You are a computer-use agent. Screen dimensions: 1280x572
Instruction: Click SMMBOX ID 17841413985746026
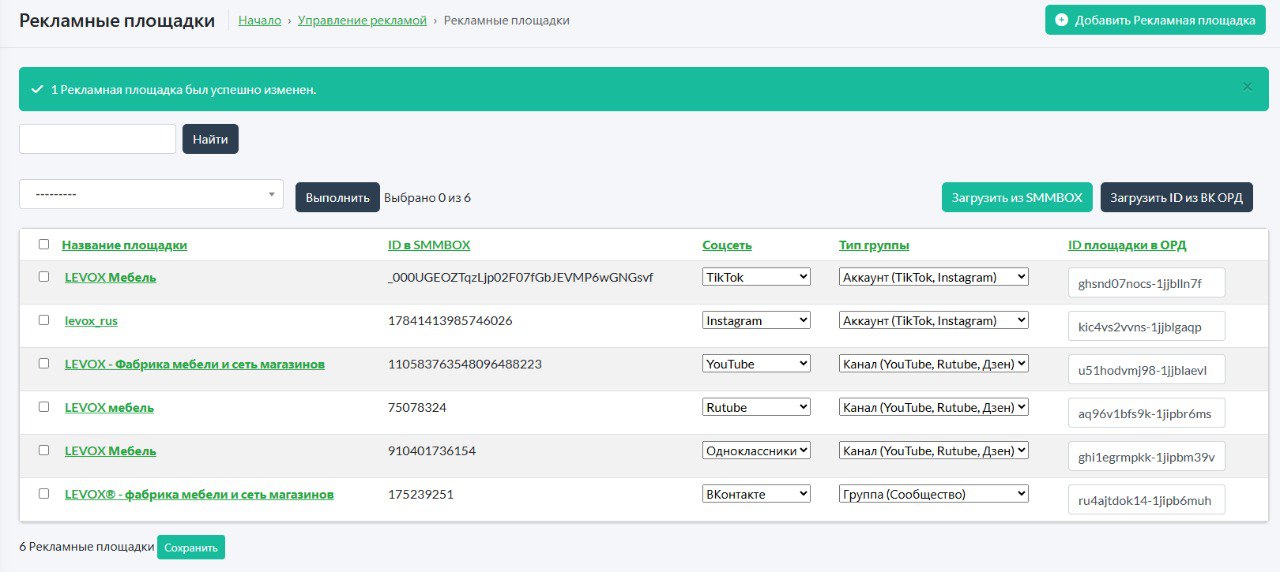point(450,321)
